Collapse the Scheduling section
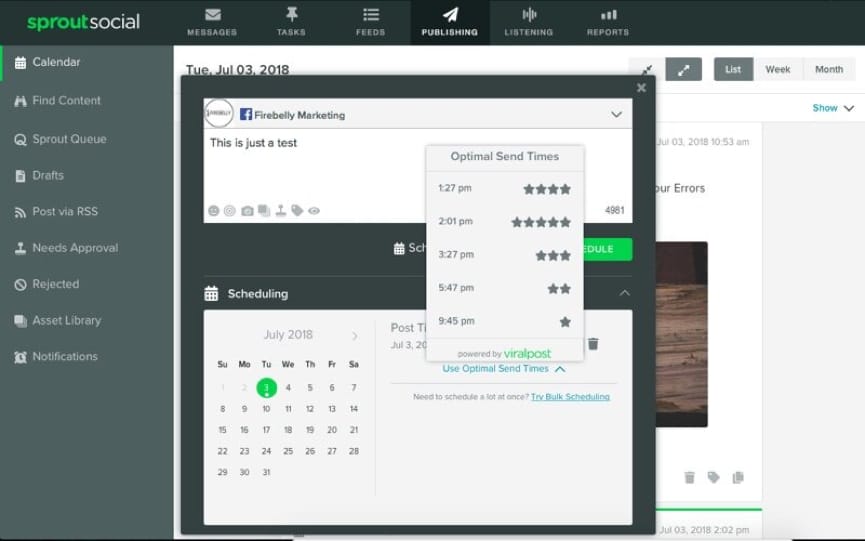Image resolution: width=865 pixels, height=541 pixels. tap(624, 293)
